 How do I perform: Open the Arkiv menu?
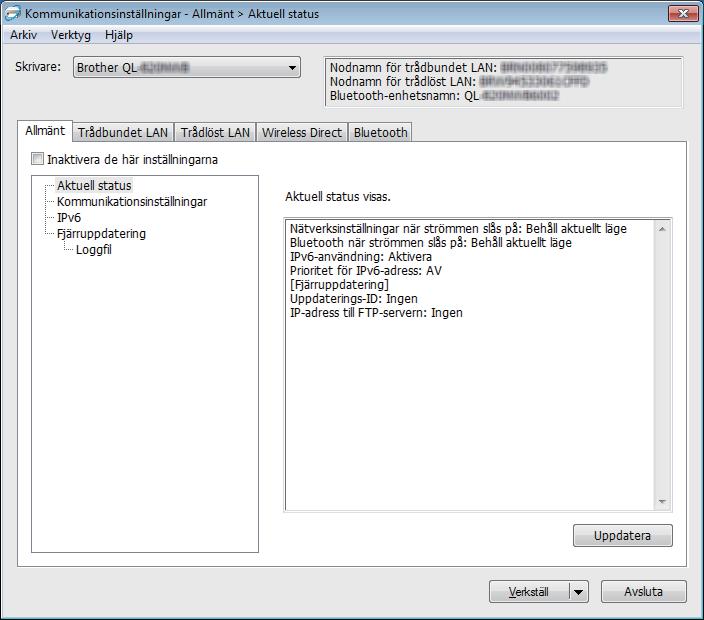[23, 35]
